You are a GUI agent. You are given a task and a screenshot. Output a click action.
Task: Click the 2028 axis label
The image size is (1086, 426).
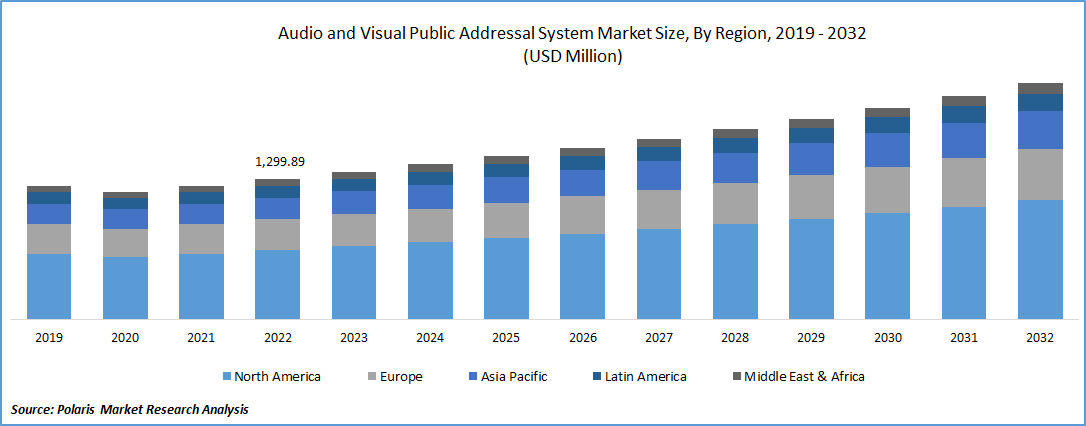[735, 338]
